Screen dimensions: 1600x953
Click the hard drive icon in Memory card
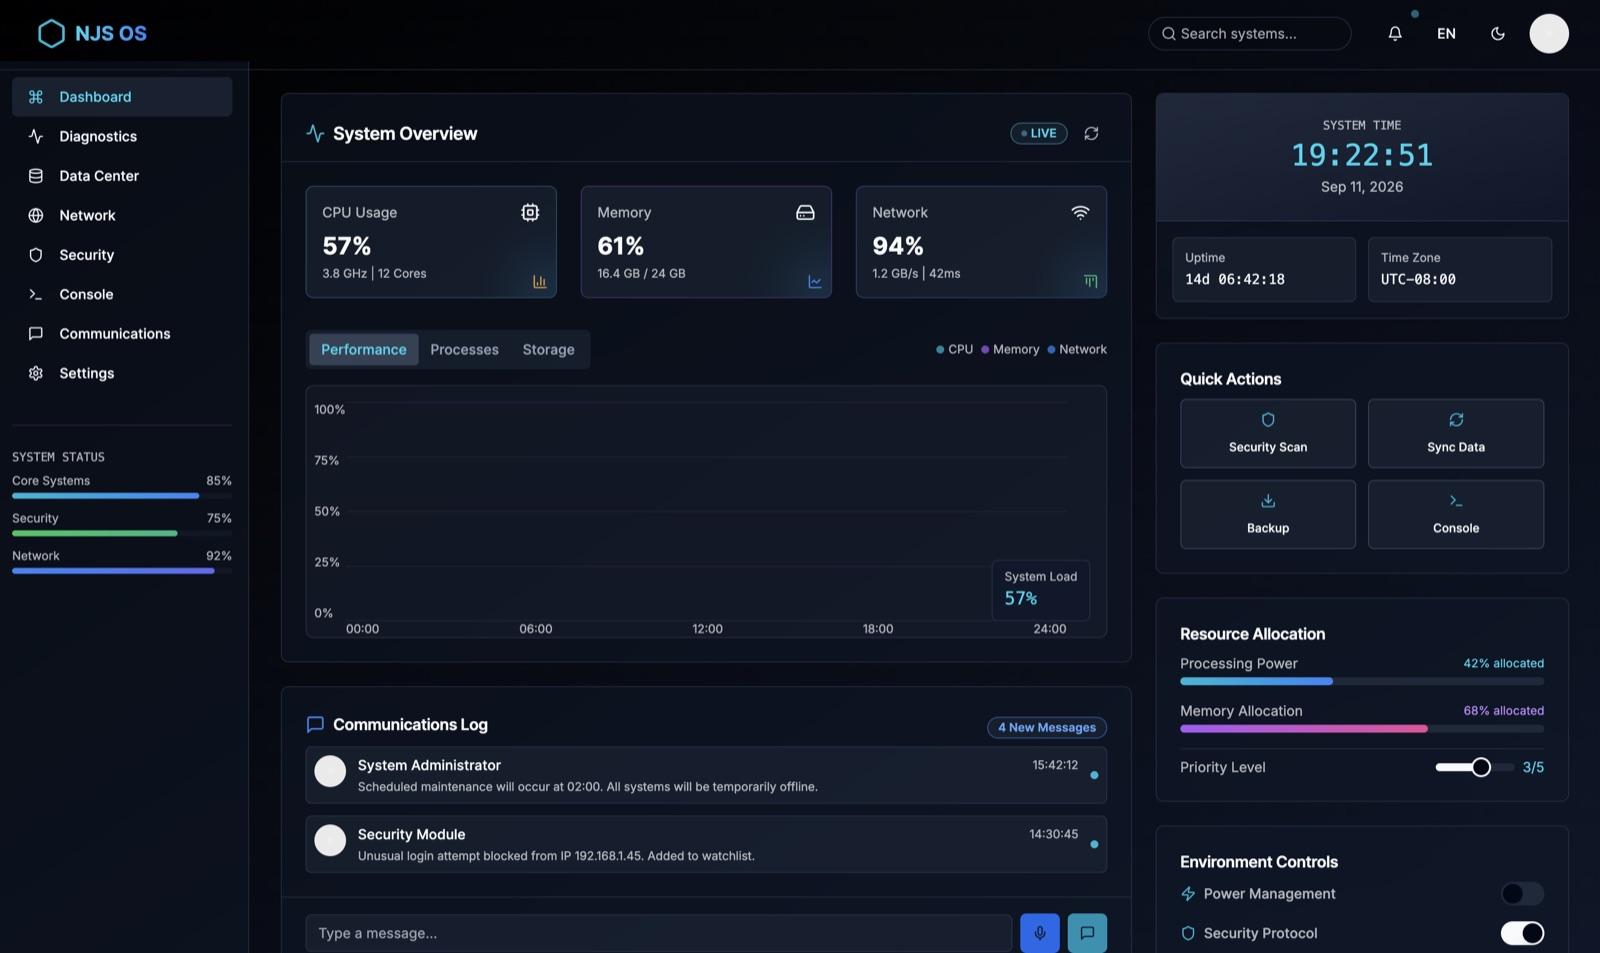(805, 212)
